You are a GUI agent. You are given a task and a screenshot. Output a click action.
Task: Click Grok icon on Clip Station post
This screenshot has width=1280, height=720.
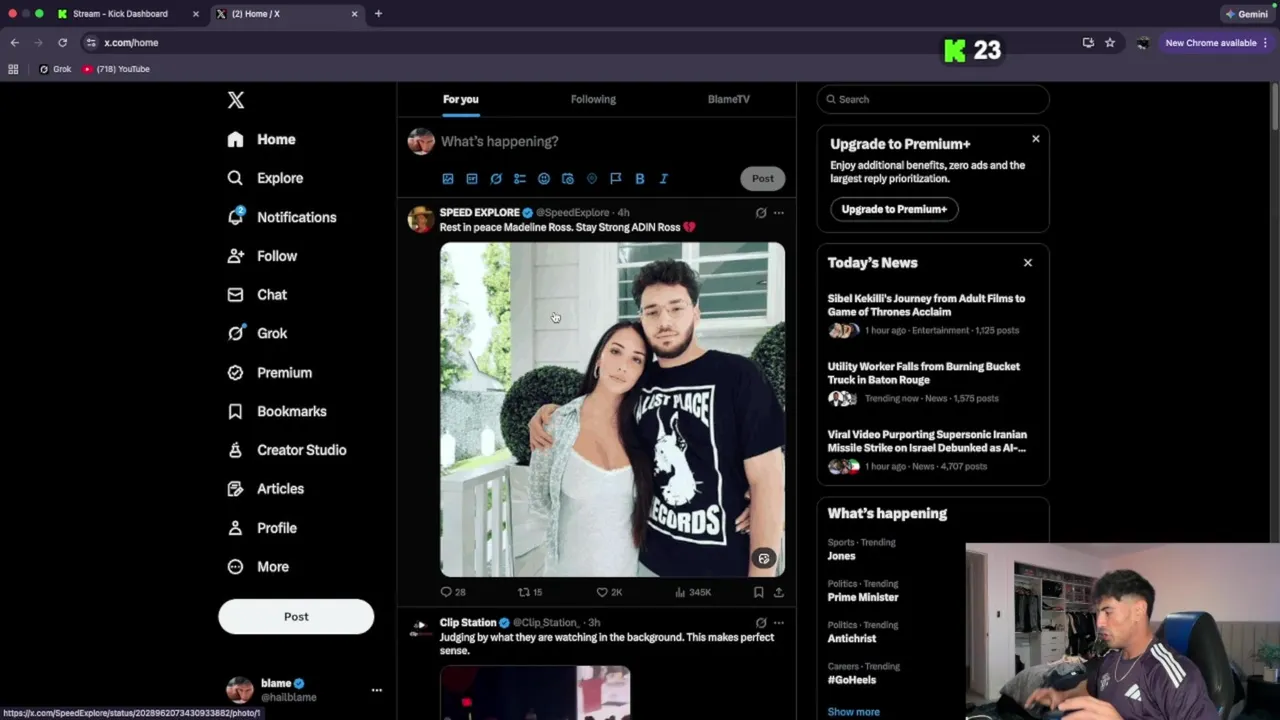tap(761, 623)
